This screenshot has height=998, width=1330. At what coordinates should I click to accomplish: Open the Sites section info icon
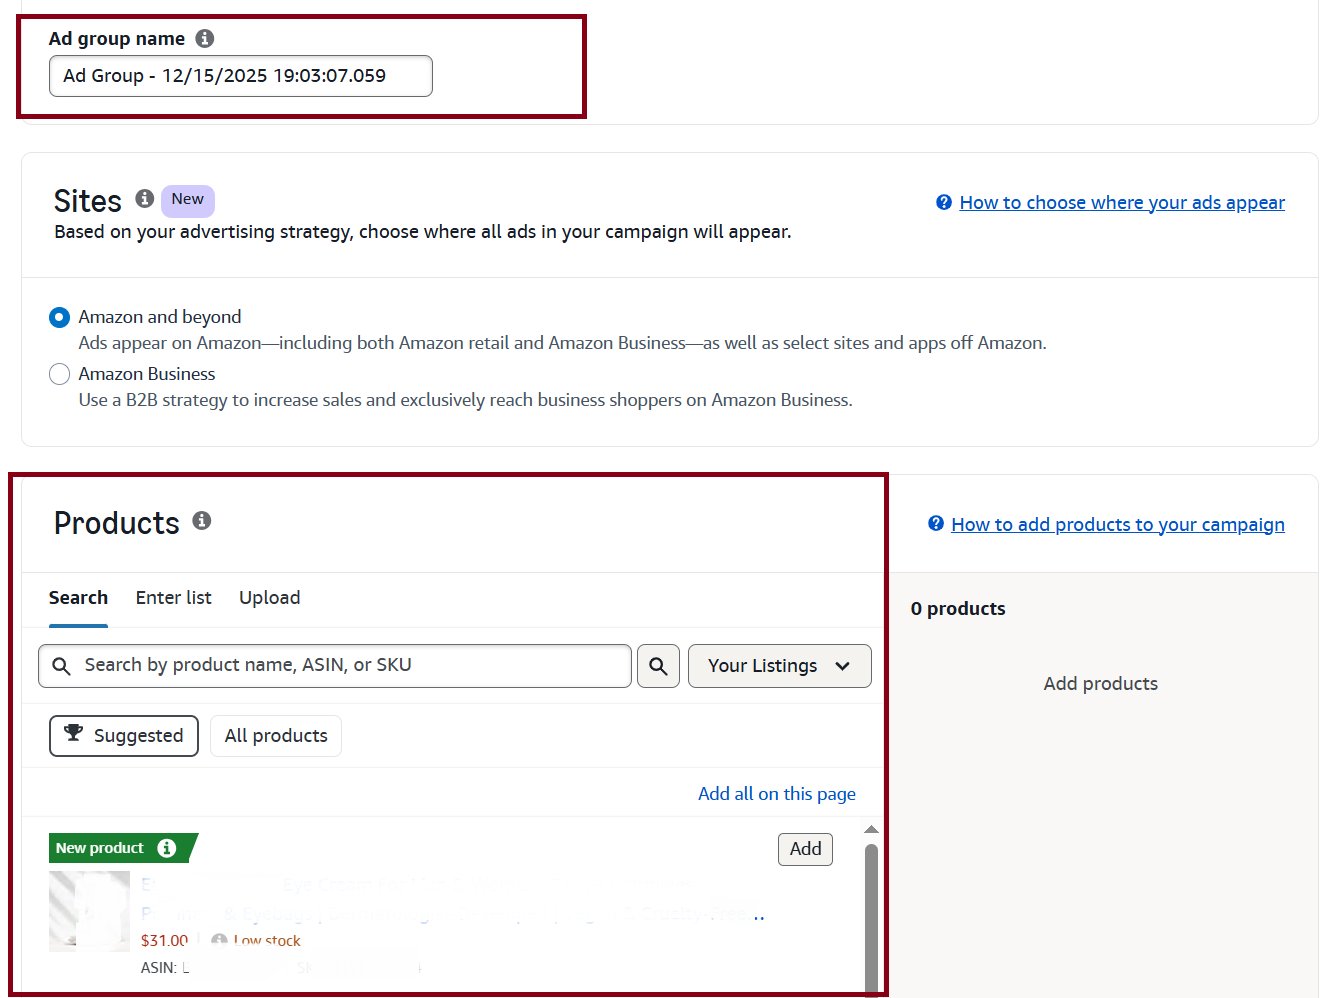[x=144, y=198]
